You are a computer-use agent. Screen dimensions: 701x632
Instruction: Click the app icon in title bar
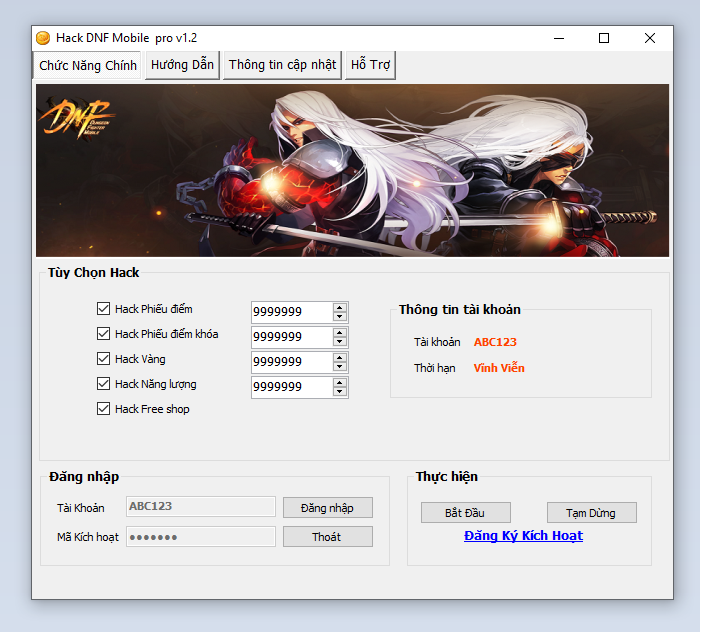(x=43, y=38)
